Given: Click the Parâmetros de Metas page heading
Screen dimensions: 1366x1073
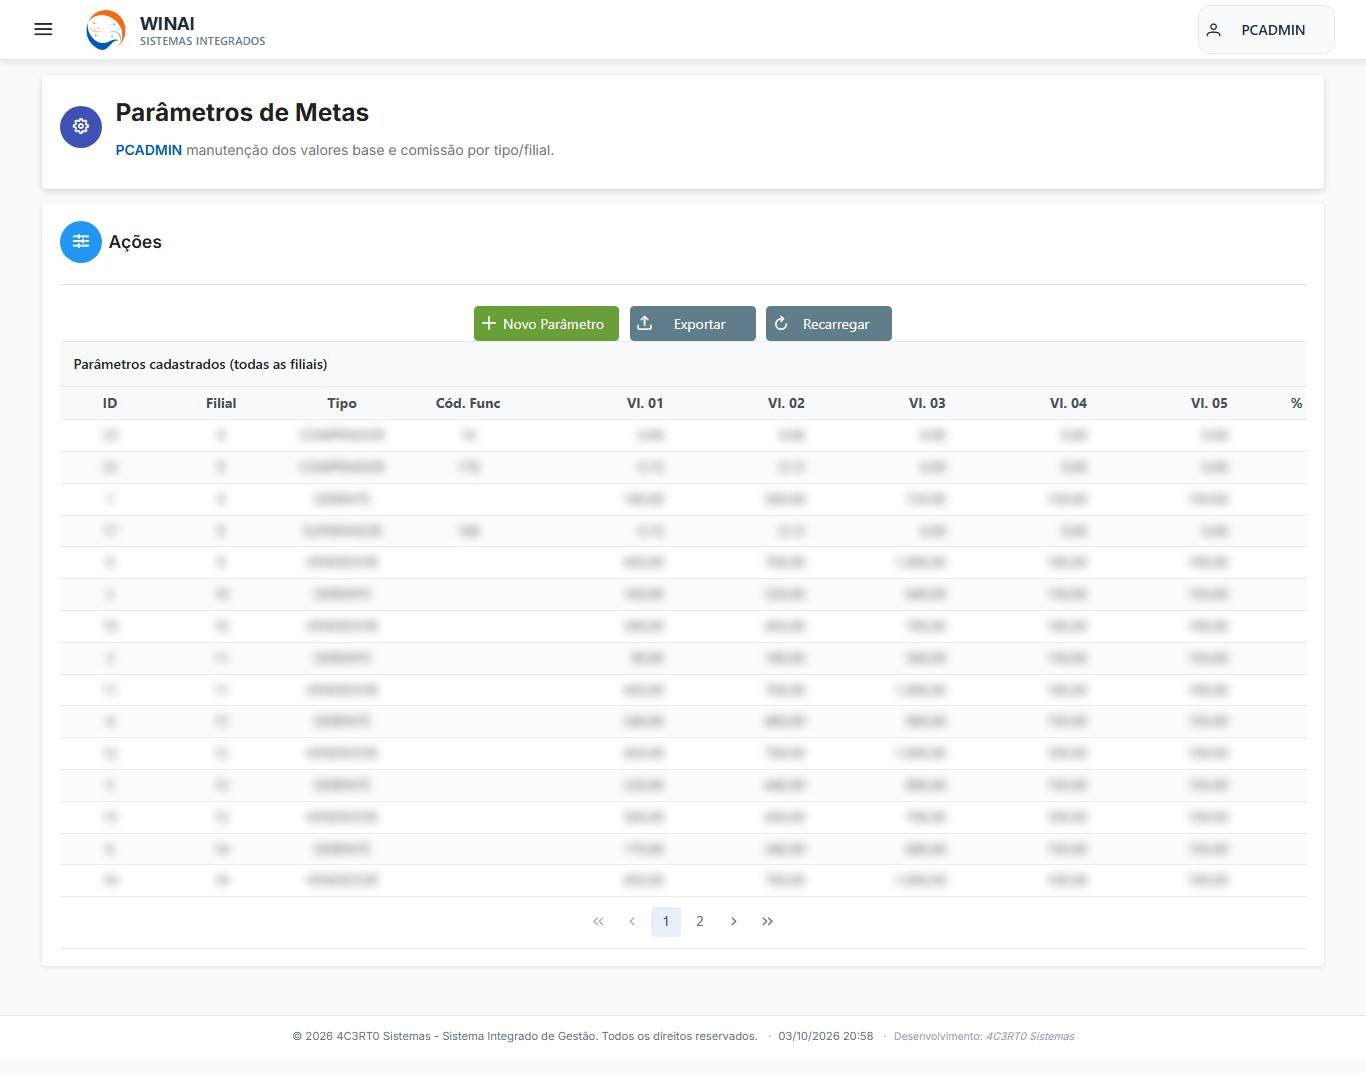Looking at the screenshot, I should pos(242,113).
